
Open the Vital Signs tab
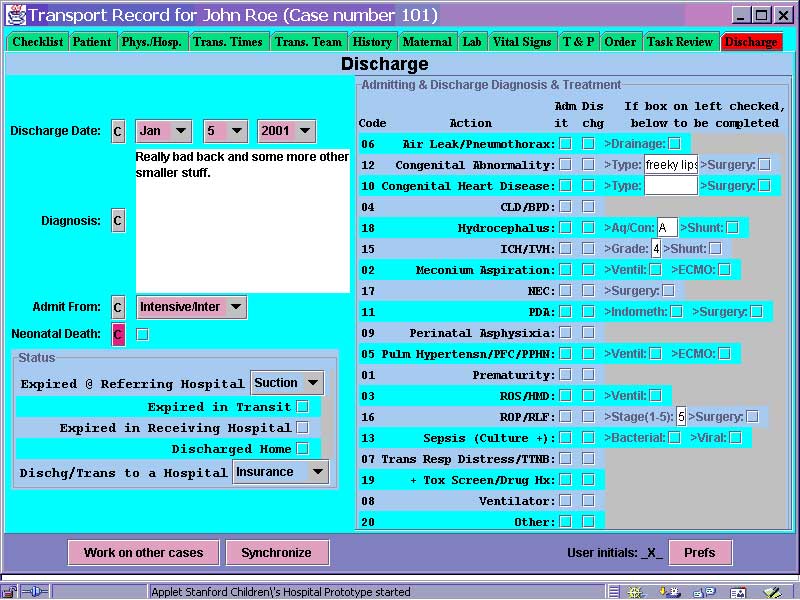pos(522,42)
